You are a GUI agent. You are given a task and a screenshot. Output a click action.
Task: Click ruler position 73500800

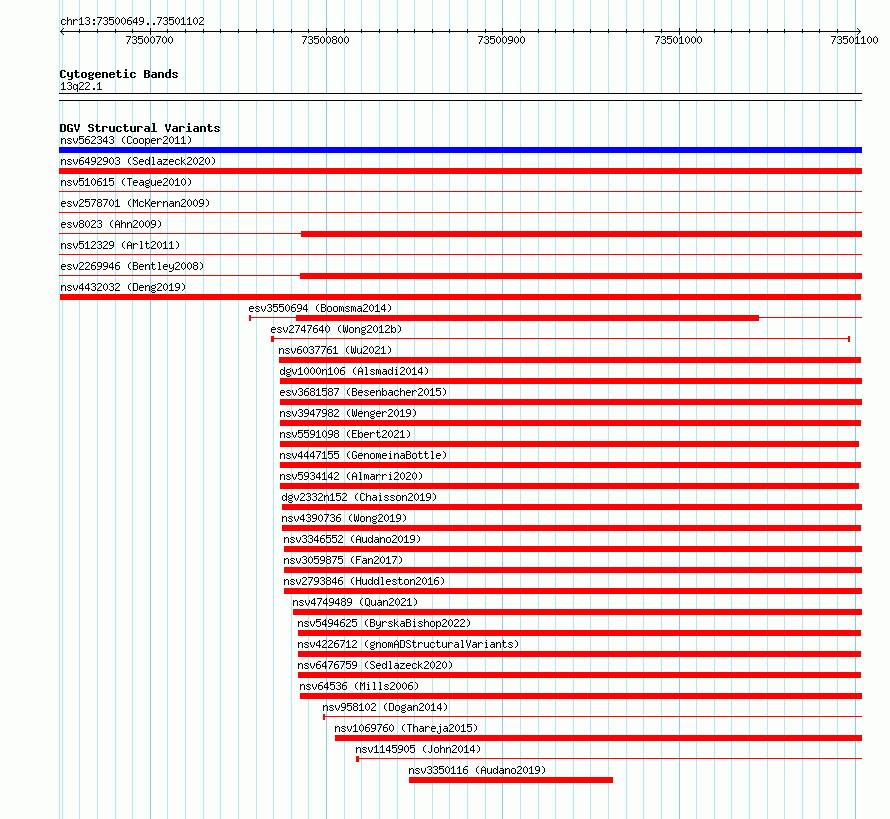325,40
